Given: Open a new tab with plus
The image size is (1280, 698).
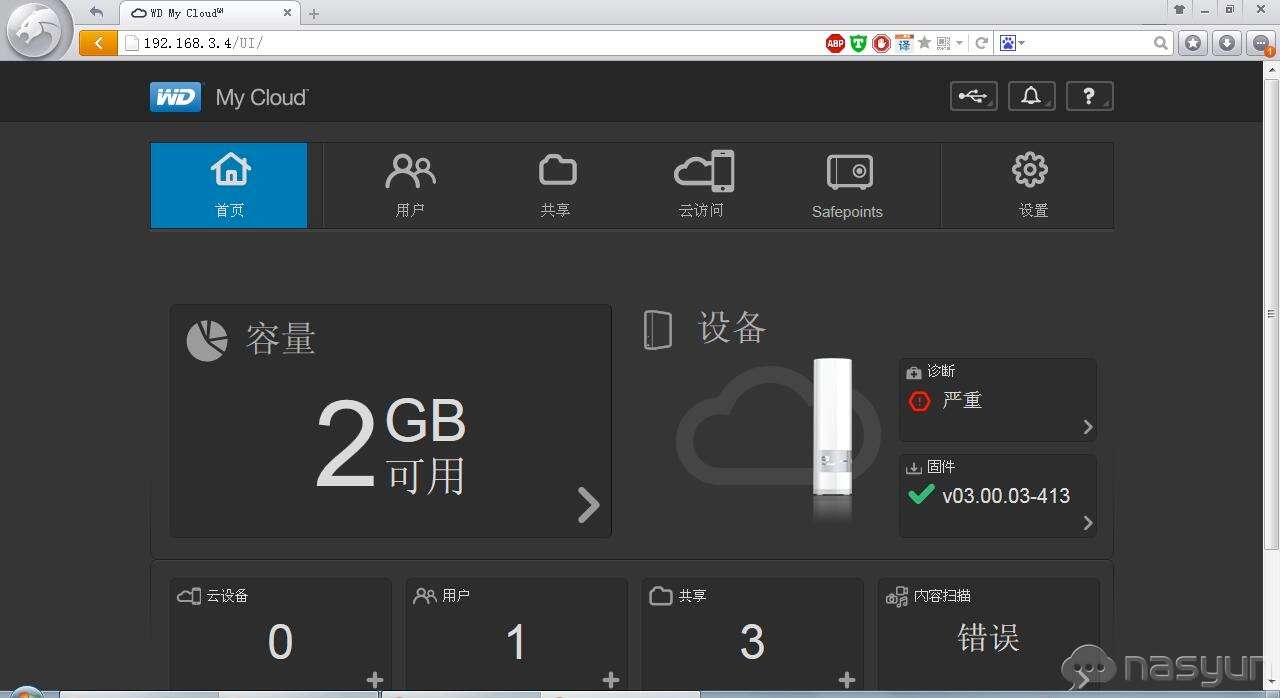Looking at the screenshot, I should click(314, 14).
